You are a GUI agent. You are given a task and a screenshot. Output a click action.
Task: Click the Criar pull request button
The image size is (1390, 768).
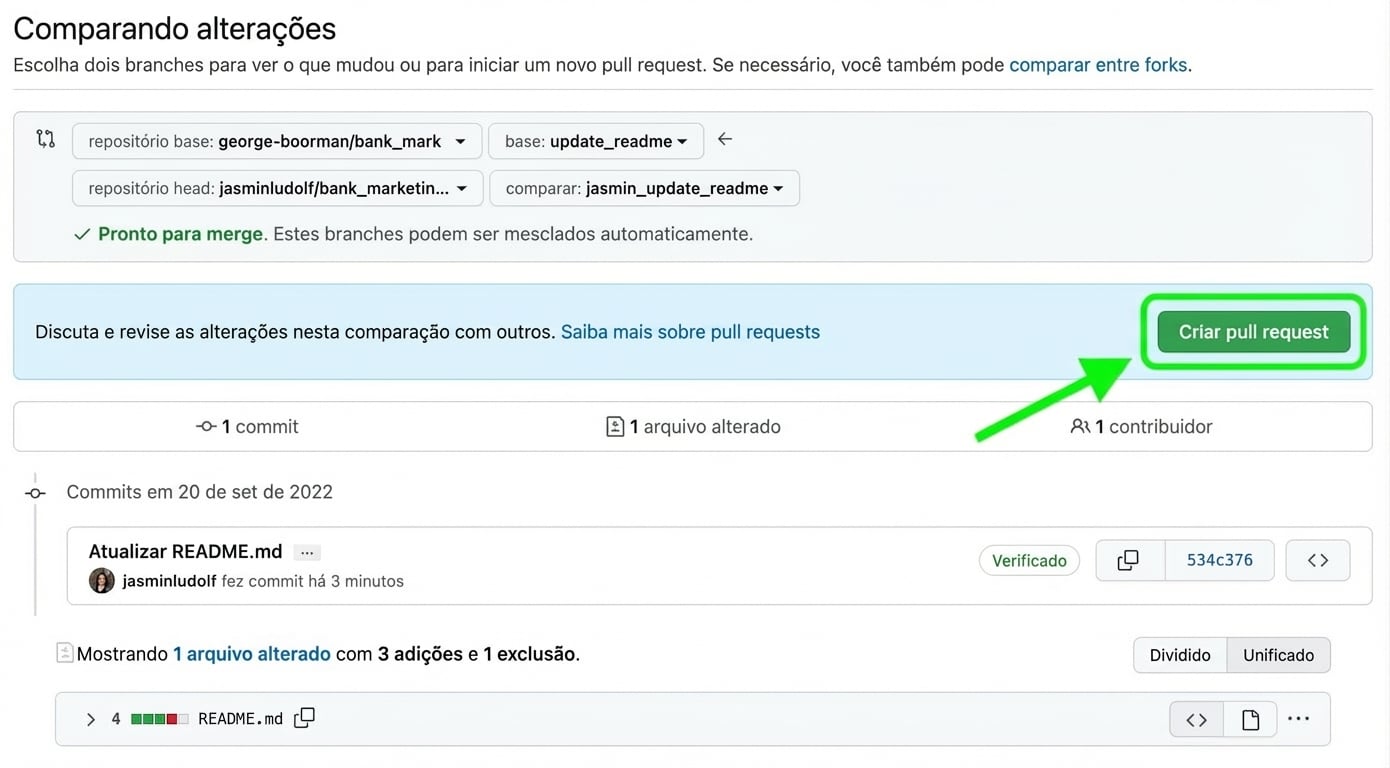coord(1254,332)
